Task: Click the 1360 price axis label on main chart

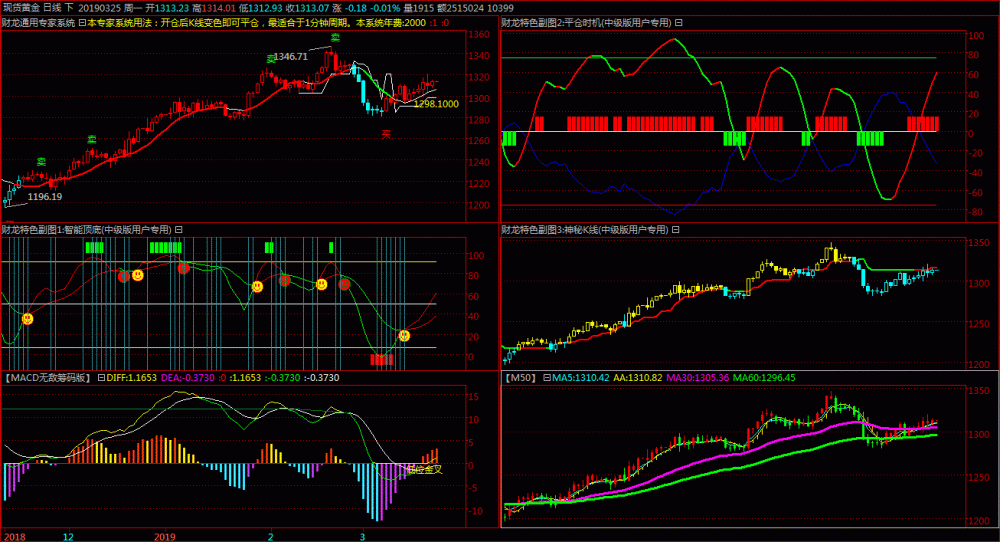Action: click(480, 34)
